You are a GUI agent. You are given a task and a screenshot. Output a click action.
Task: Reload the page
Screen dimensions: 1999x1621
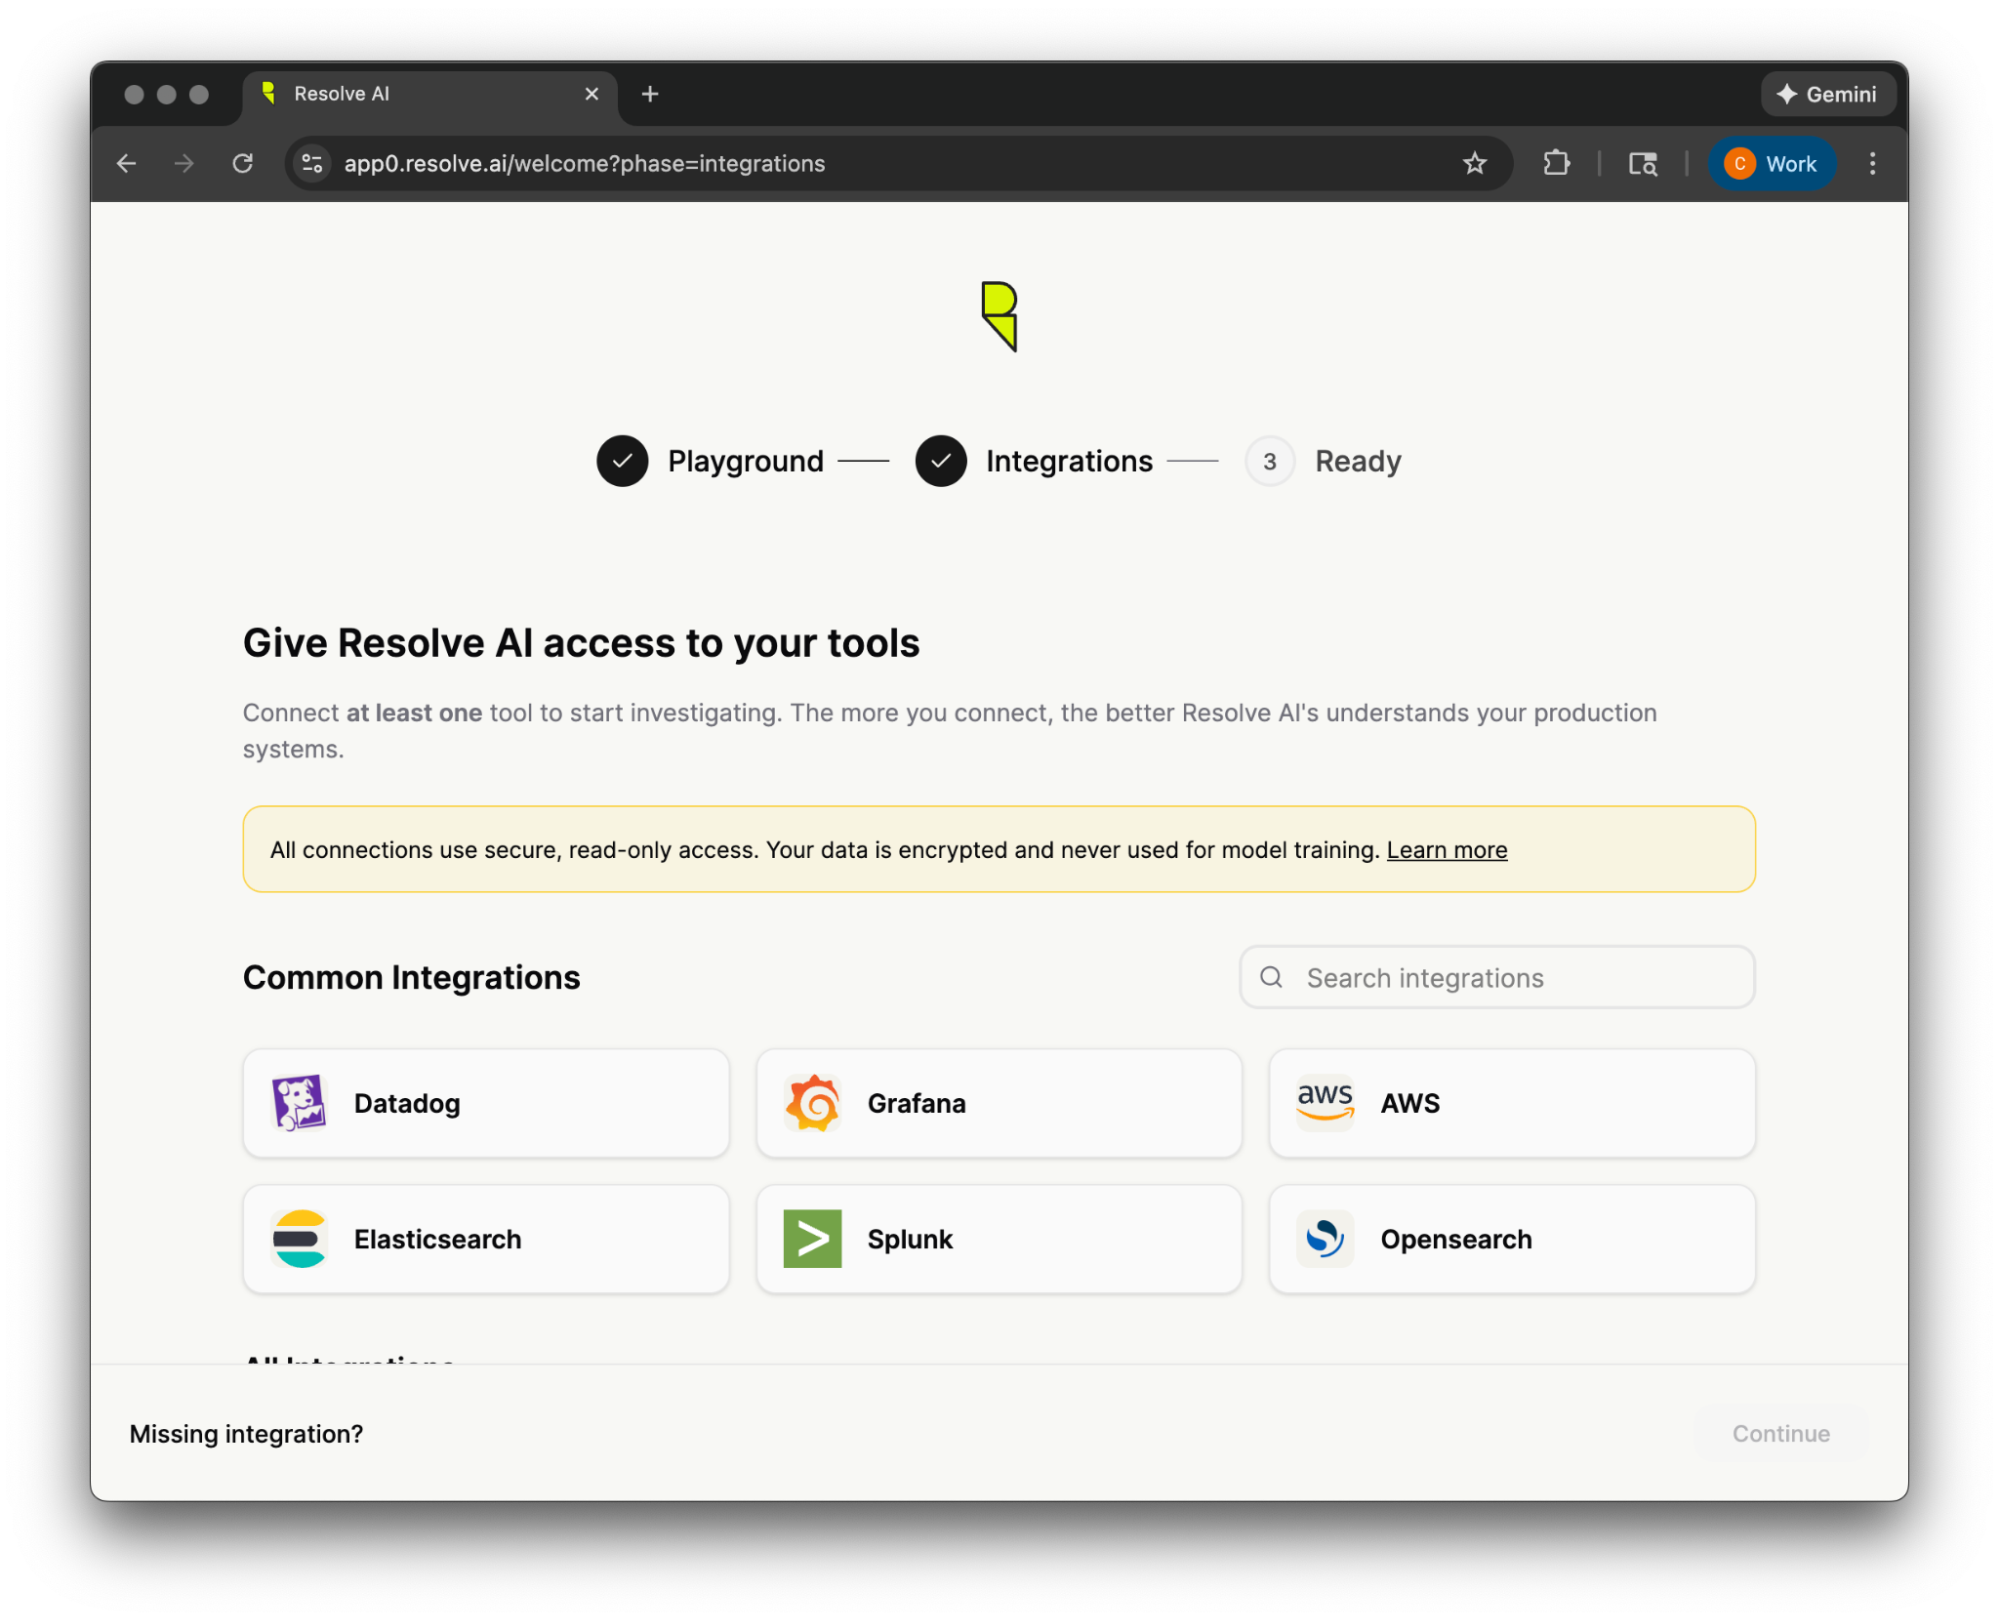(242, 163)
